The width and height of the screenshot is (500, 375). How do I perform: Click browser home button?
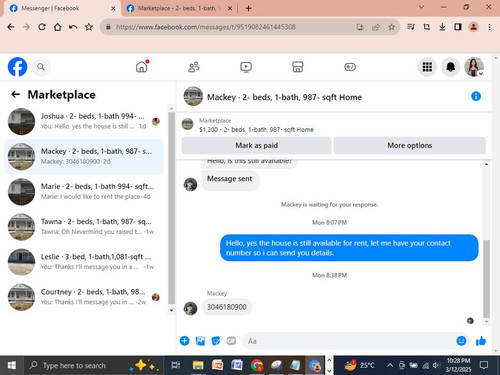[x=57, y=27]
